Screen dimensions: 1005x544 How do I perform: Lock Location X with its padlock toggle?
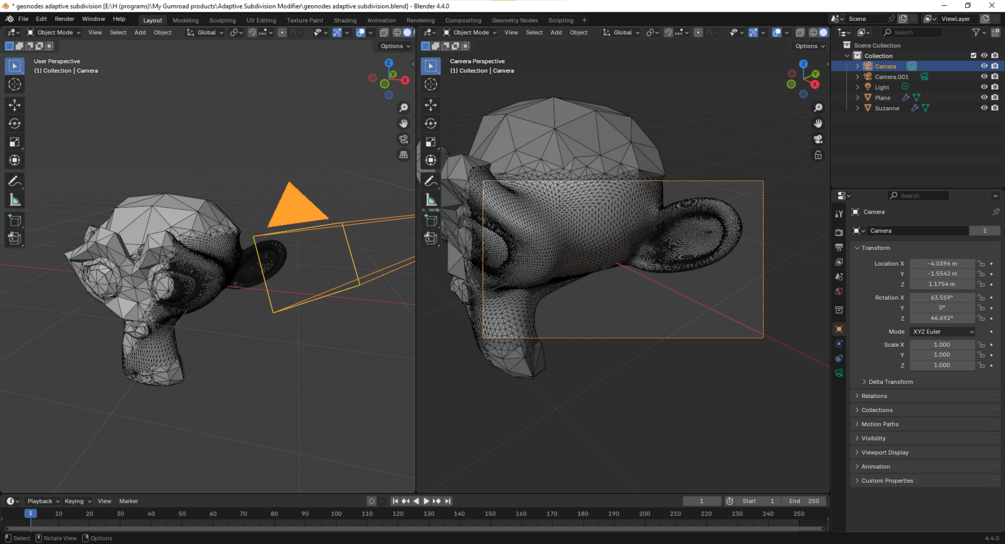pyautogui.click(x=981, y=263)
